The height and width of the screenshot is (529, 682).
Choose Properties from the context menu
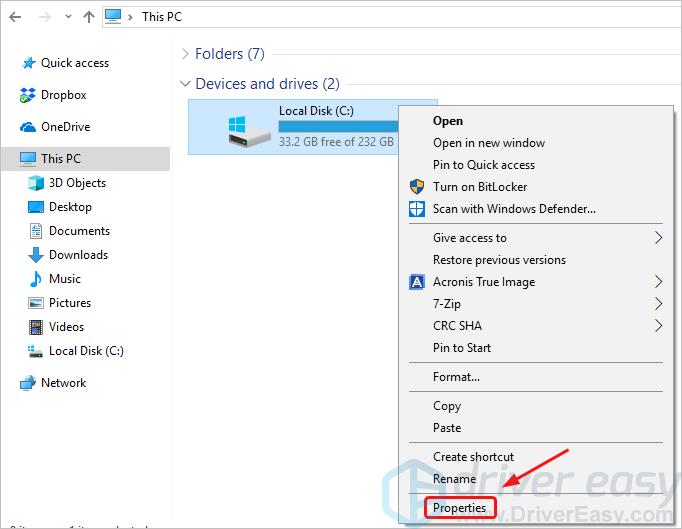pos(459,508)
